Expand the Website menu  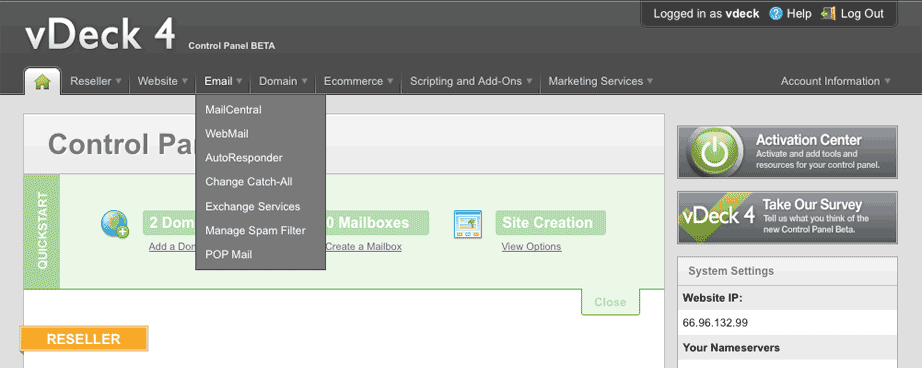[x=162, y=81]
